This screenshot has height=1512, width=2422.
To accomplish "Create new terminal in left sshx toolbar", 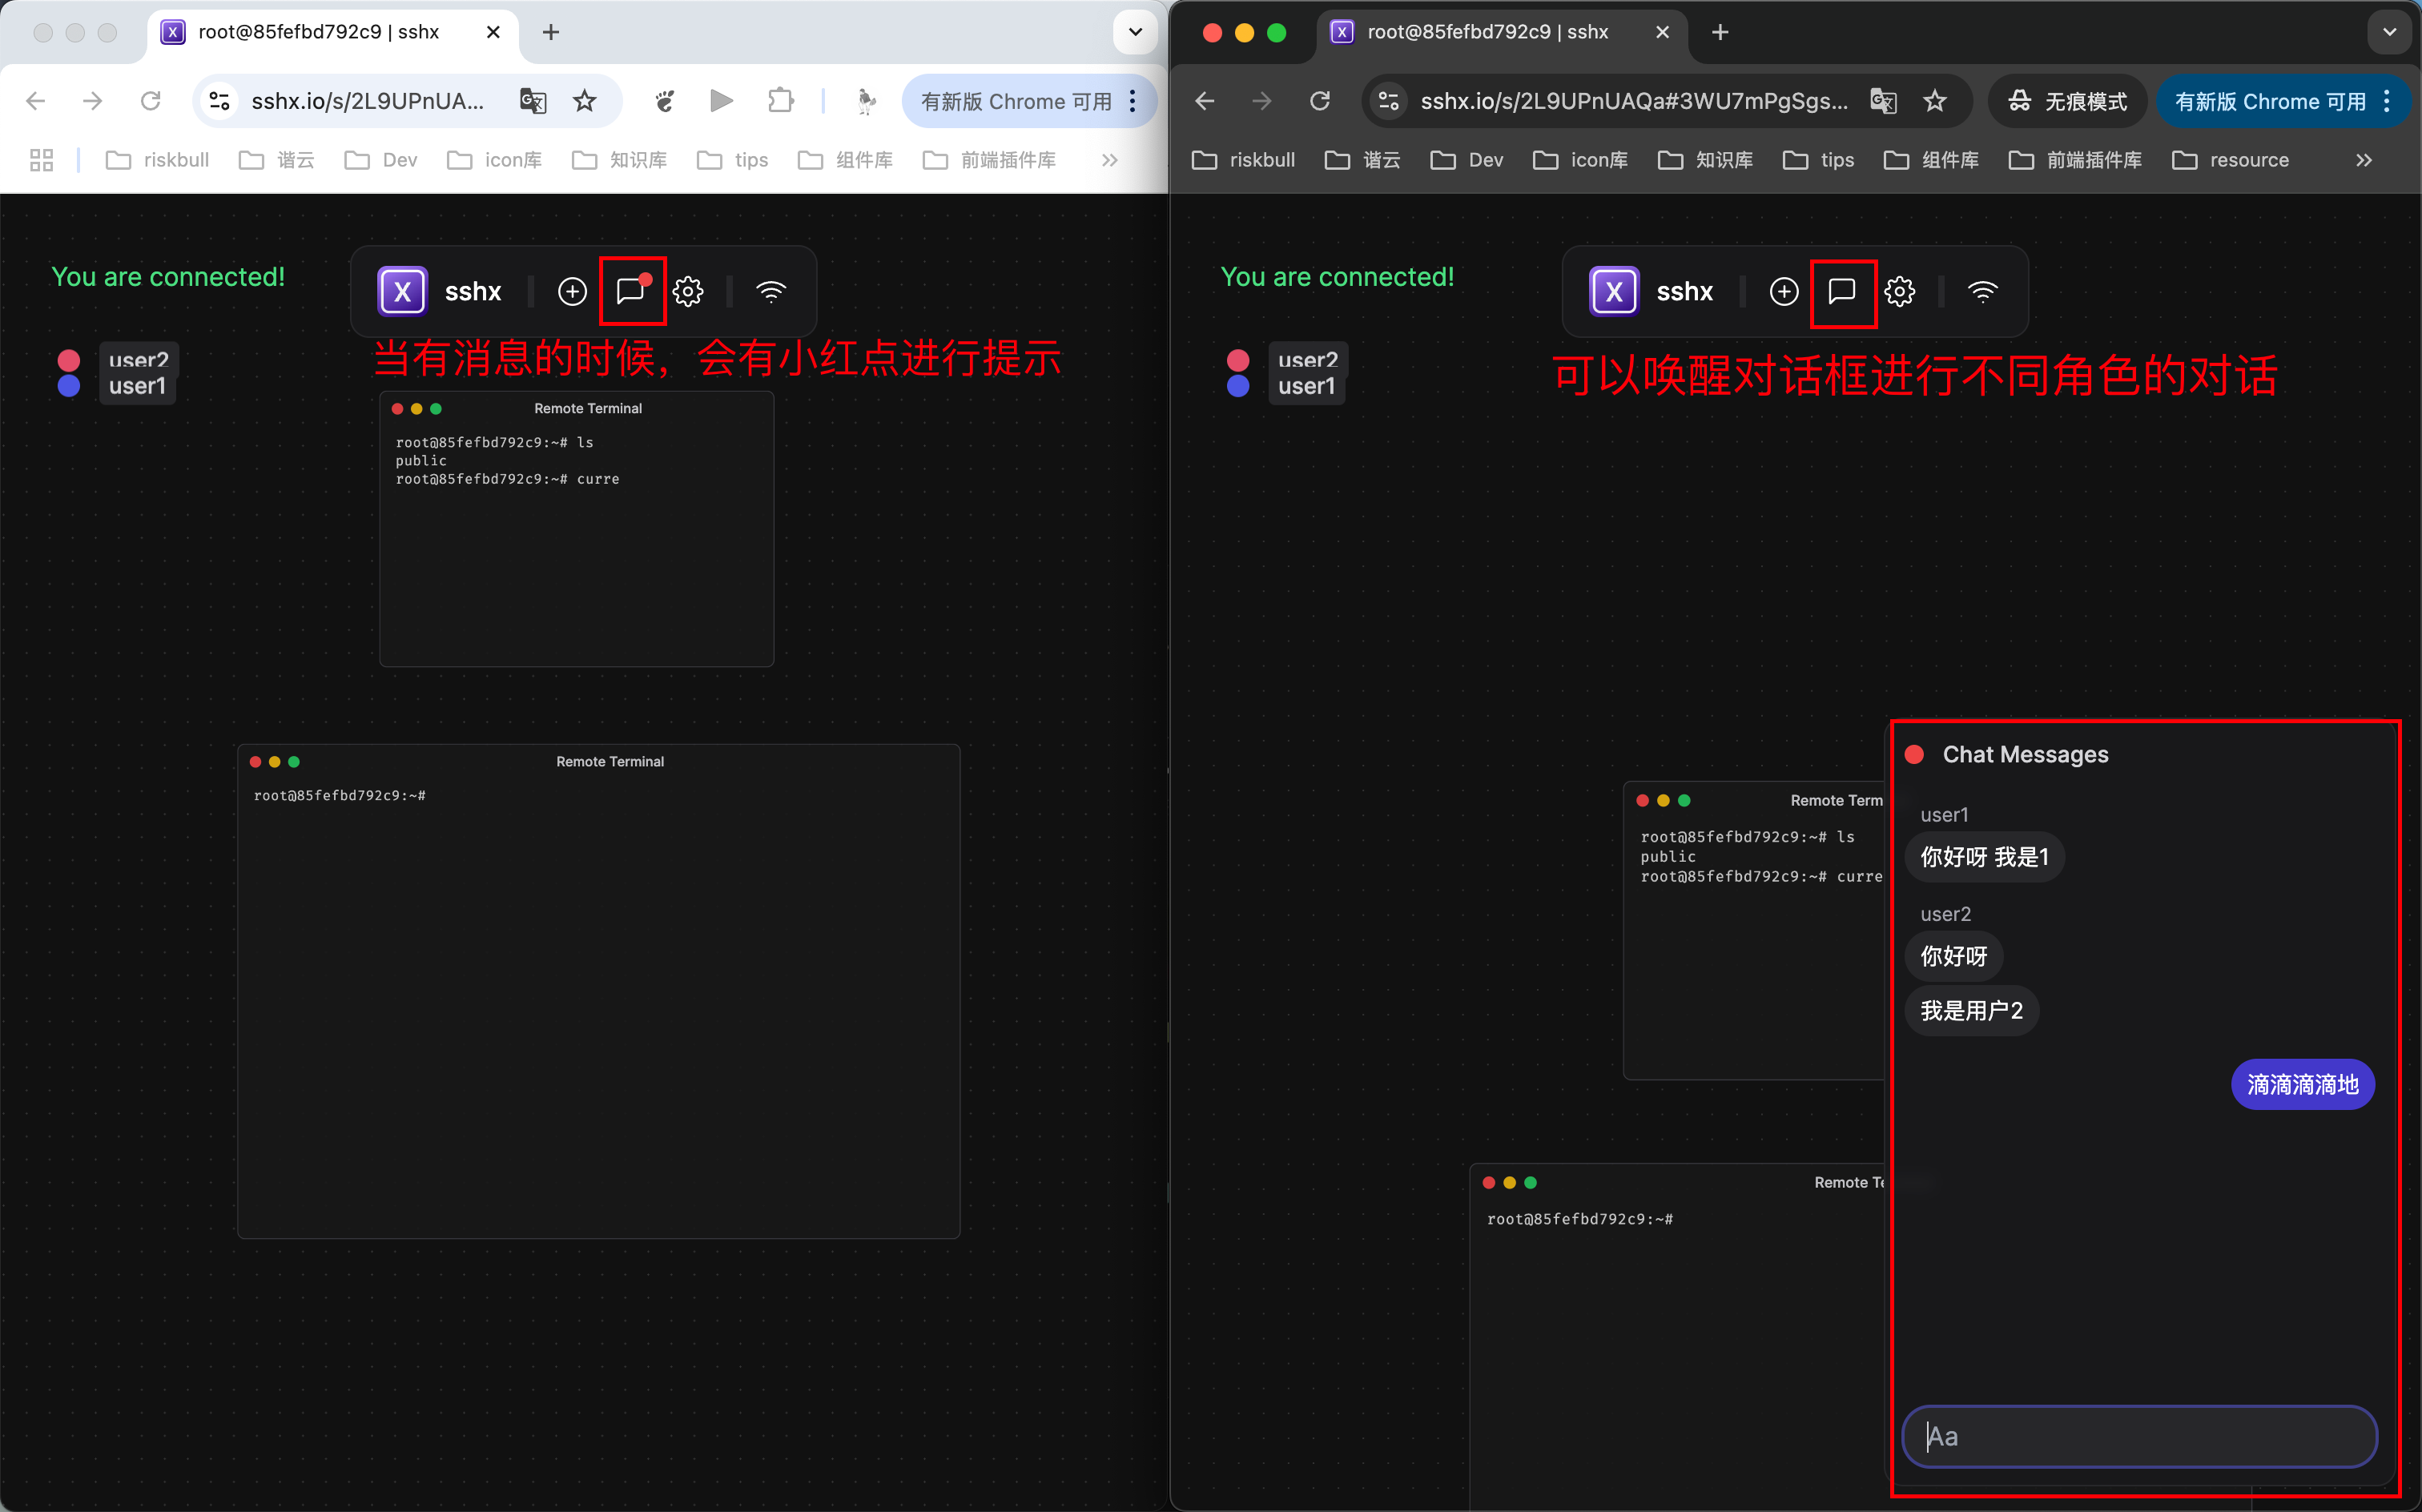I will [572, 291].
